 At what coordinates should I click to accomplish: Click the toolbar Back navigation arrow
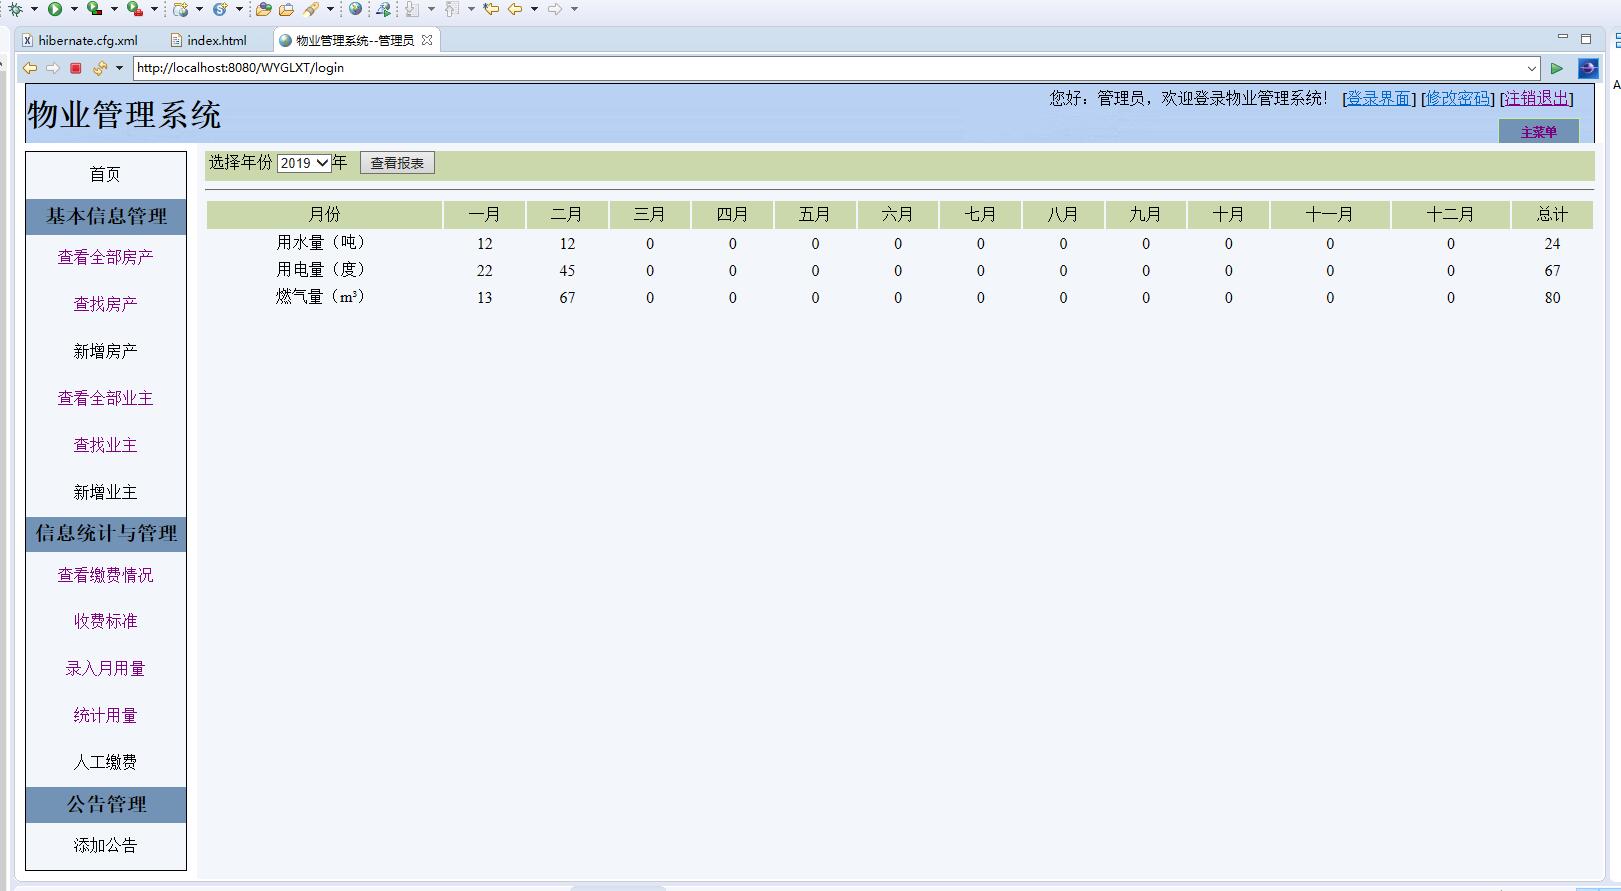pyautogui.click(x=515, y=9)
